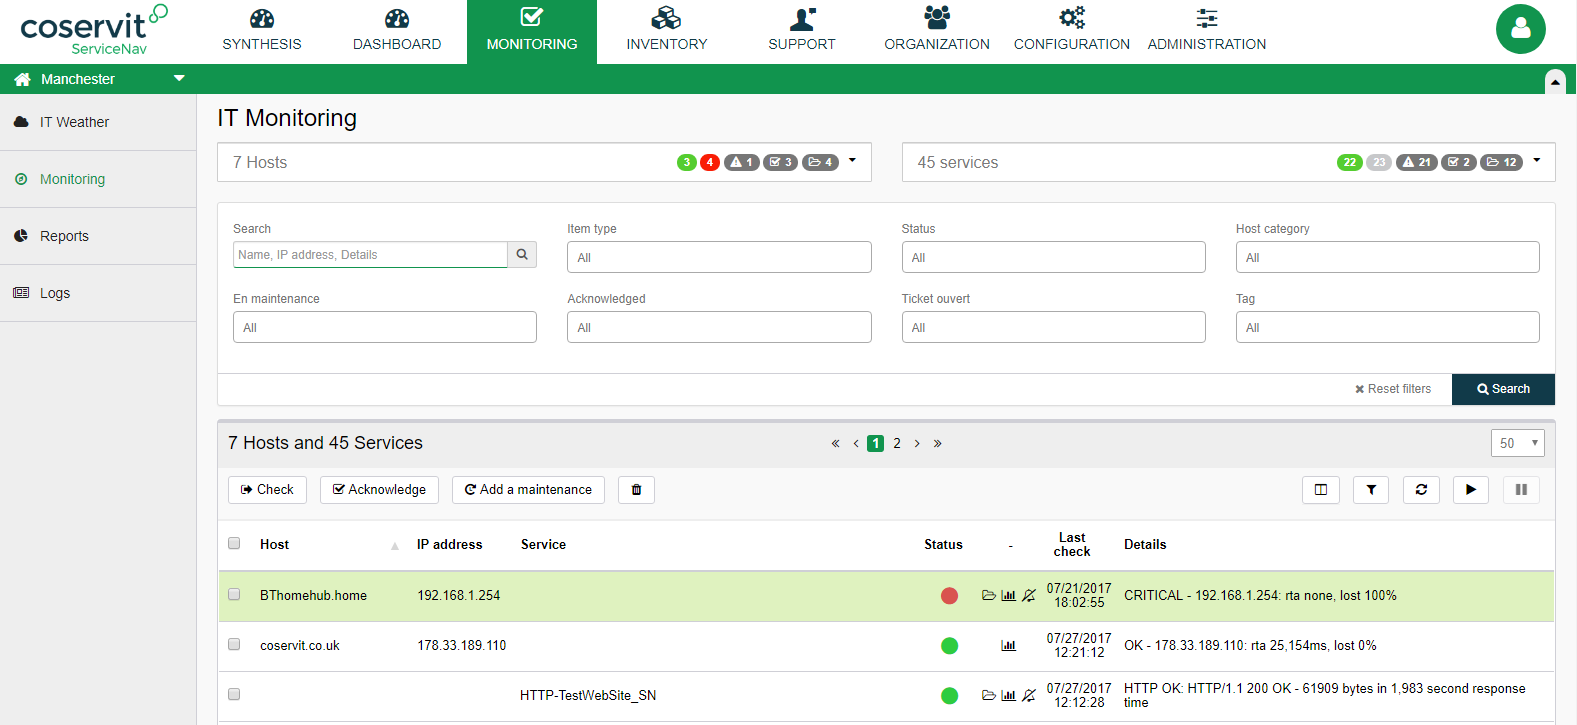Open the ticket folder icon for BThomehub.home

click(x=989, y=595)
